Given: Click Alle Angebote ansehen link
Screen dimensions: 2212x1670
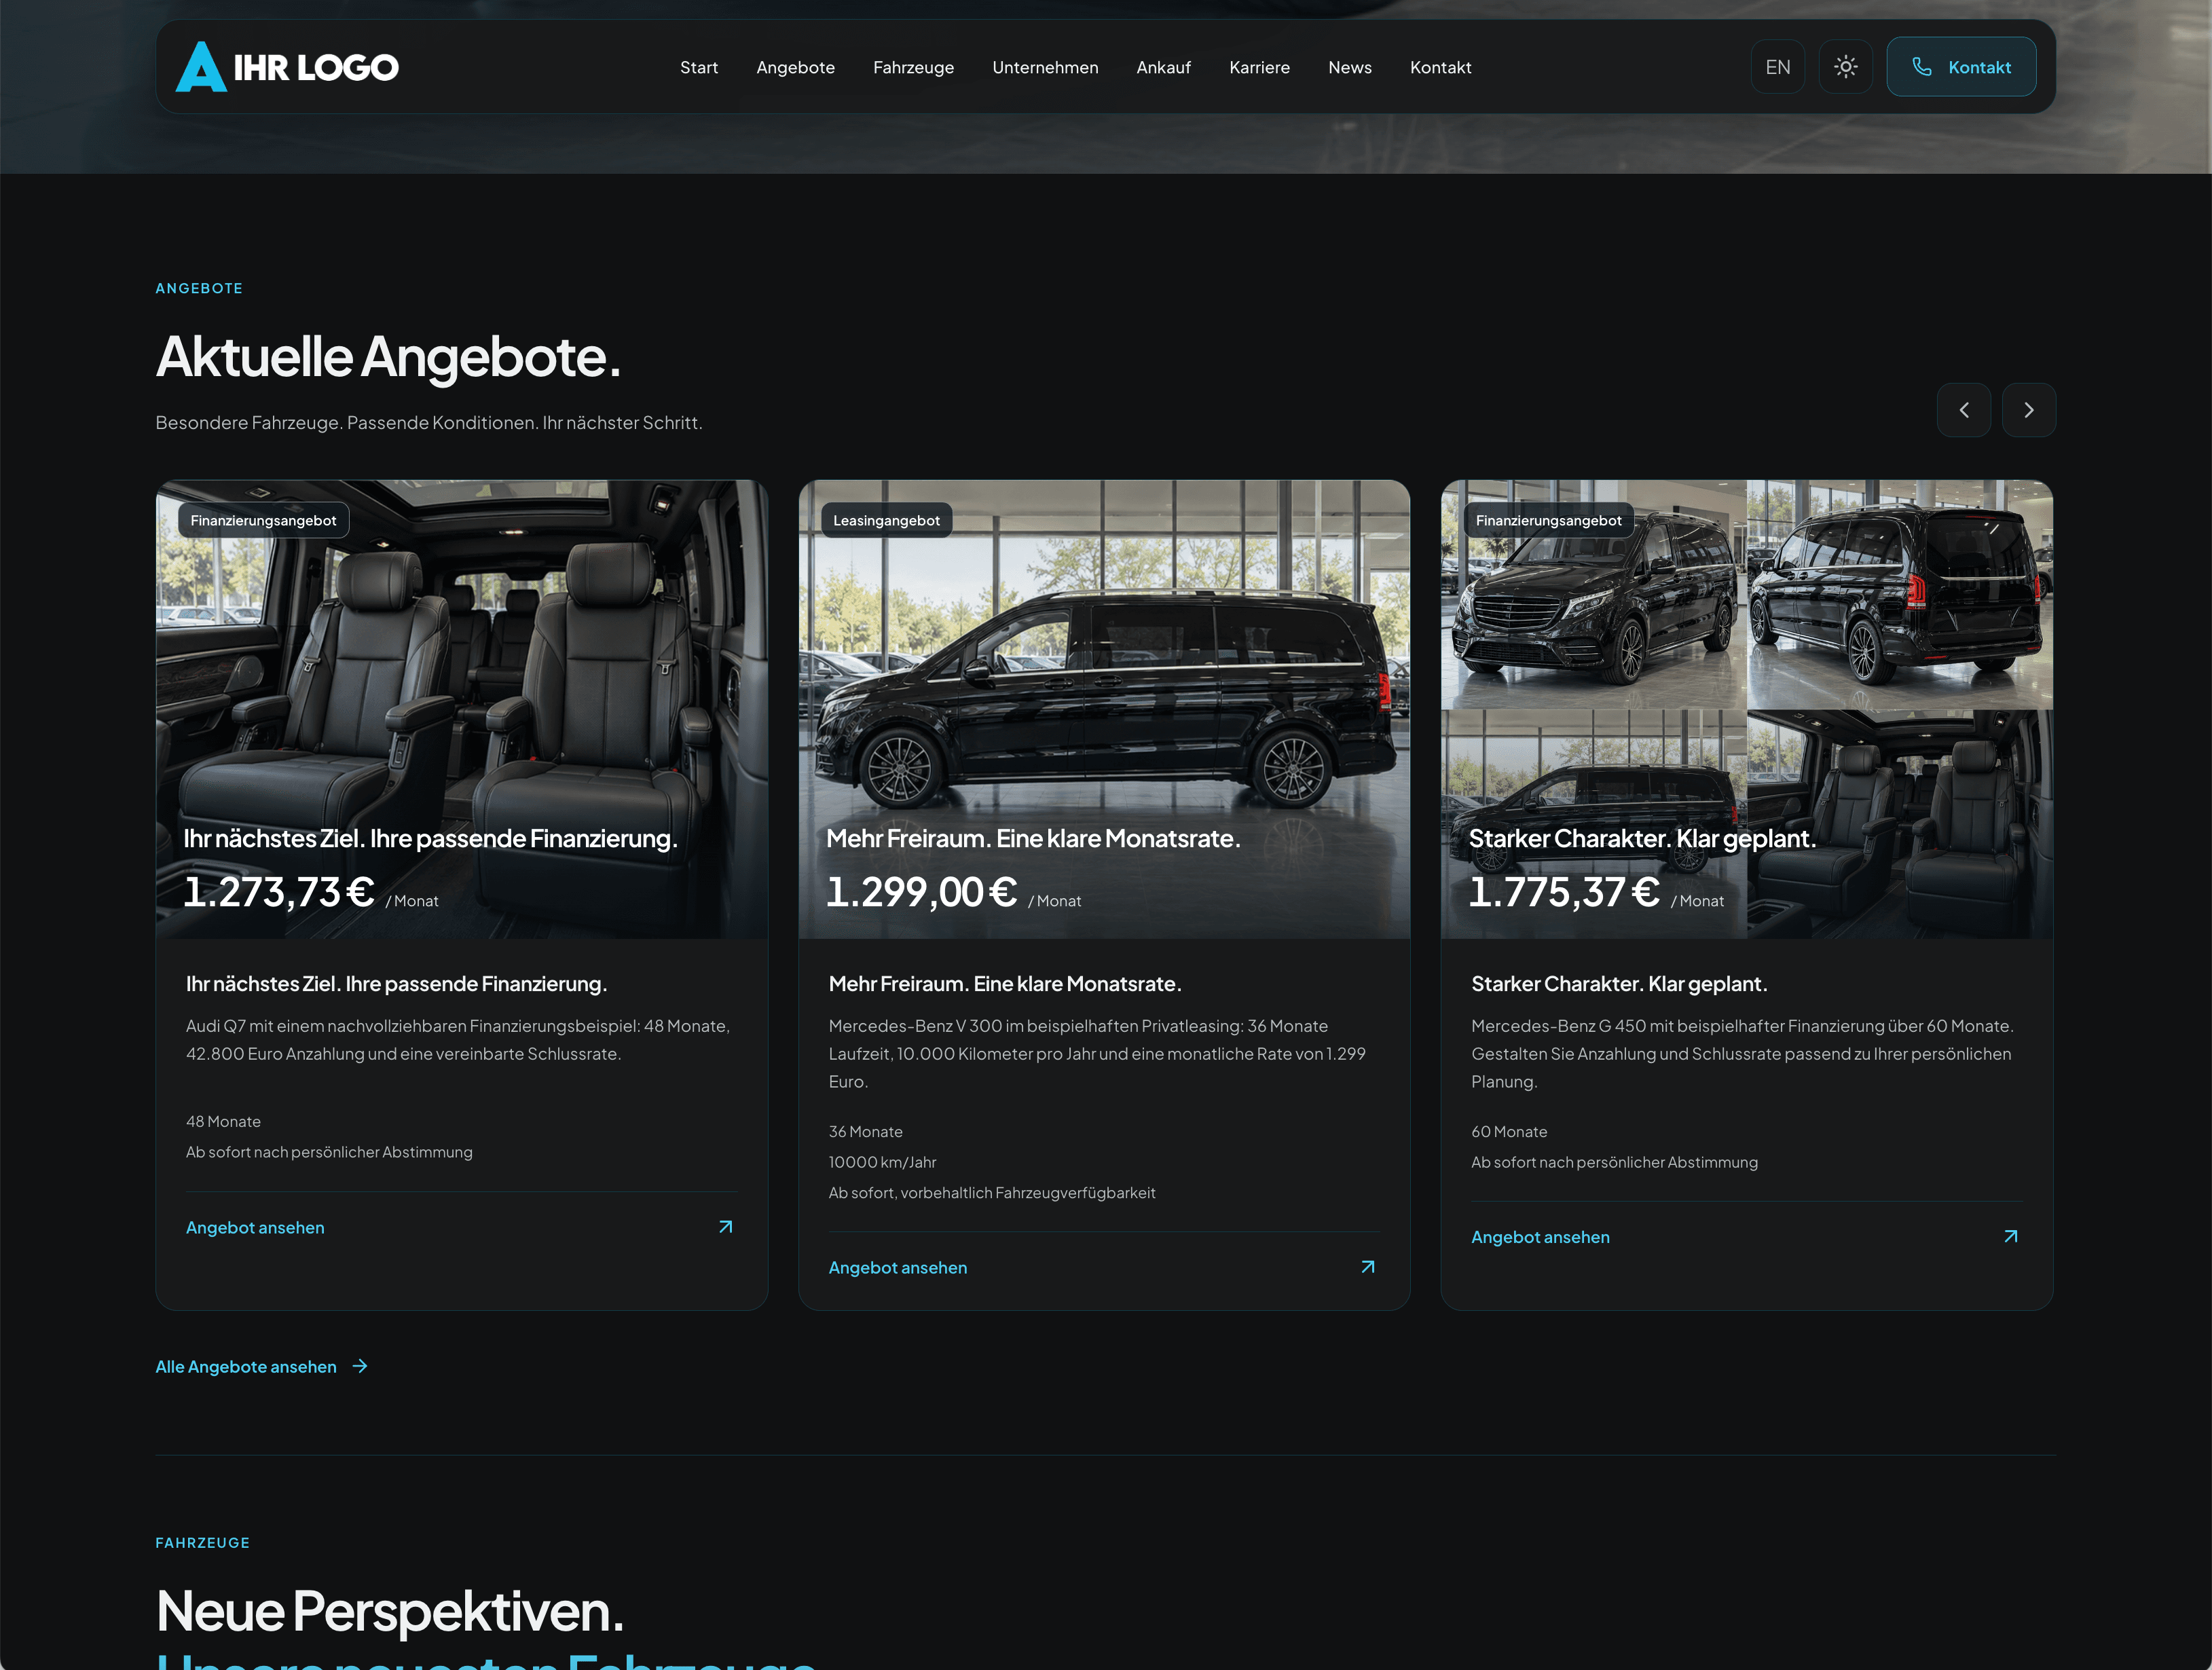Looking at the screenshot, I should point(246,1366).
